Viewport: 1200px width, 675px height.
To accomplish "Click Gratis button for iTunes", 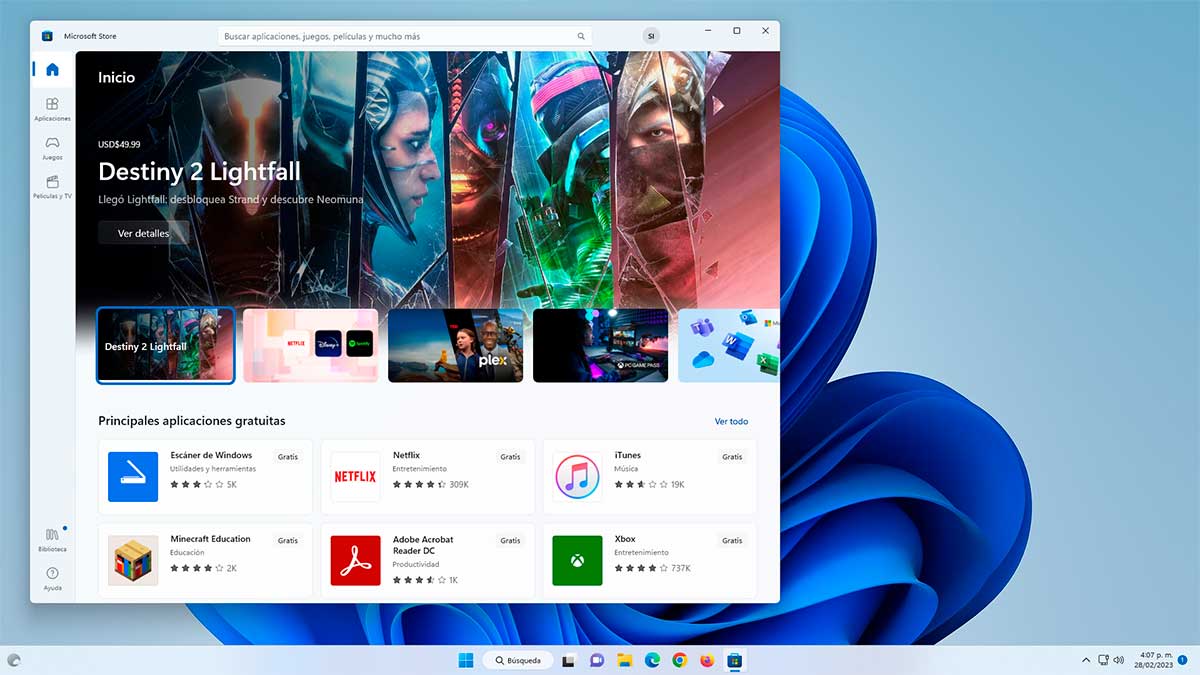I will coord(733,457).
